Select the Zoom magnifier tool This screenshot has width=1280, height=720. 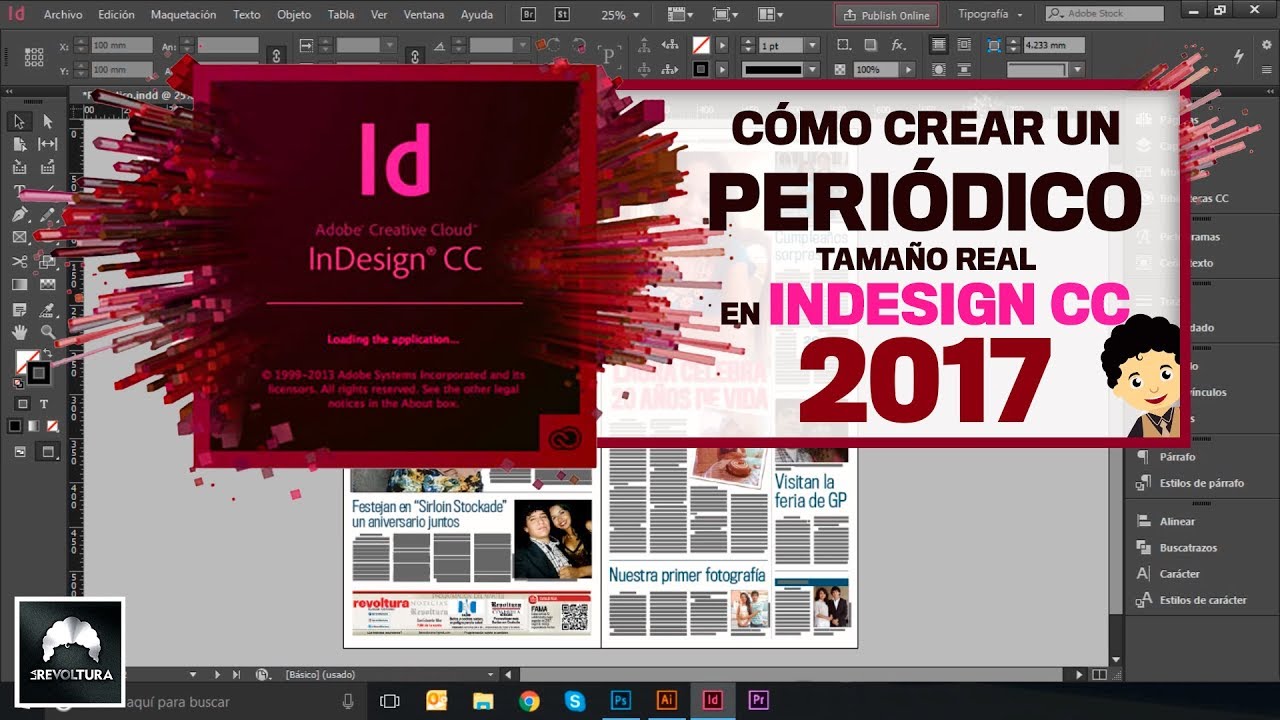tap(47, 332)
